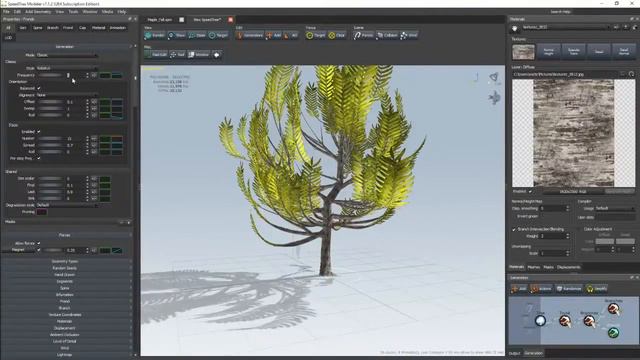The image size is (640, 360).
Task: Toggle the Branch Intersection Blending checkbox
Action: [514, 229]
